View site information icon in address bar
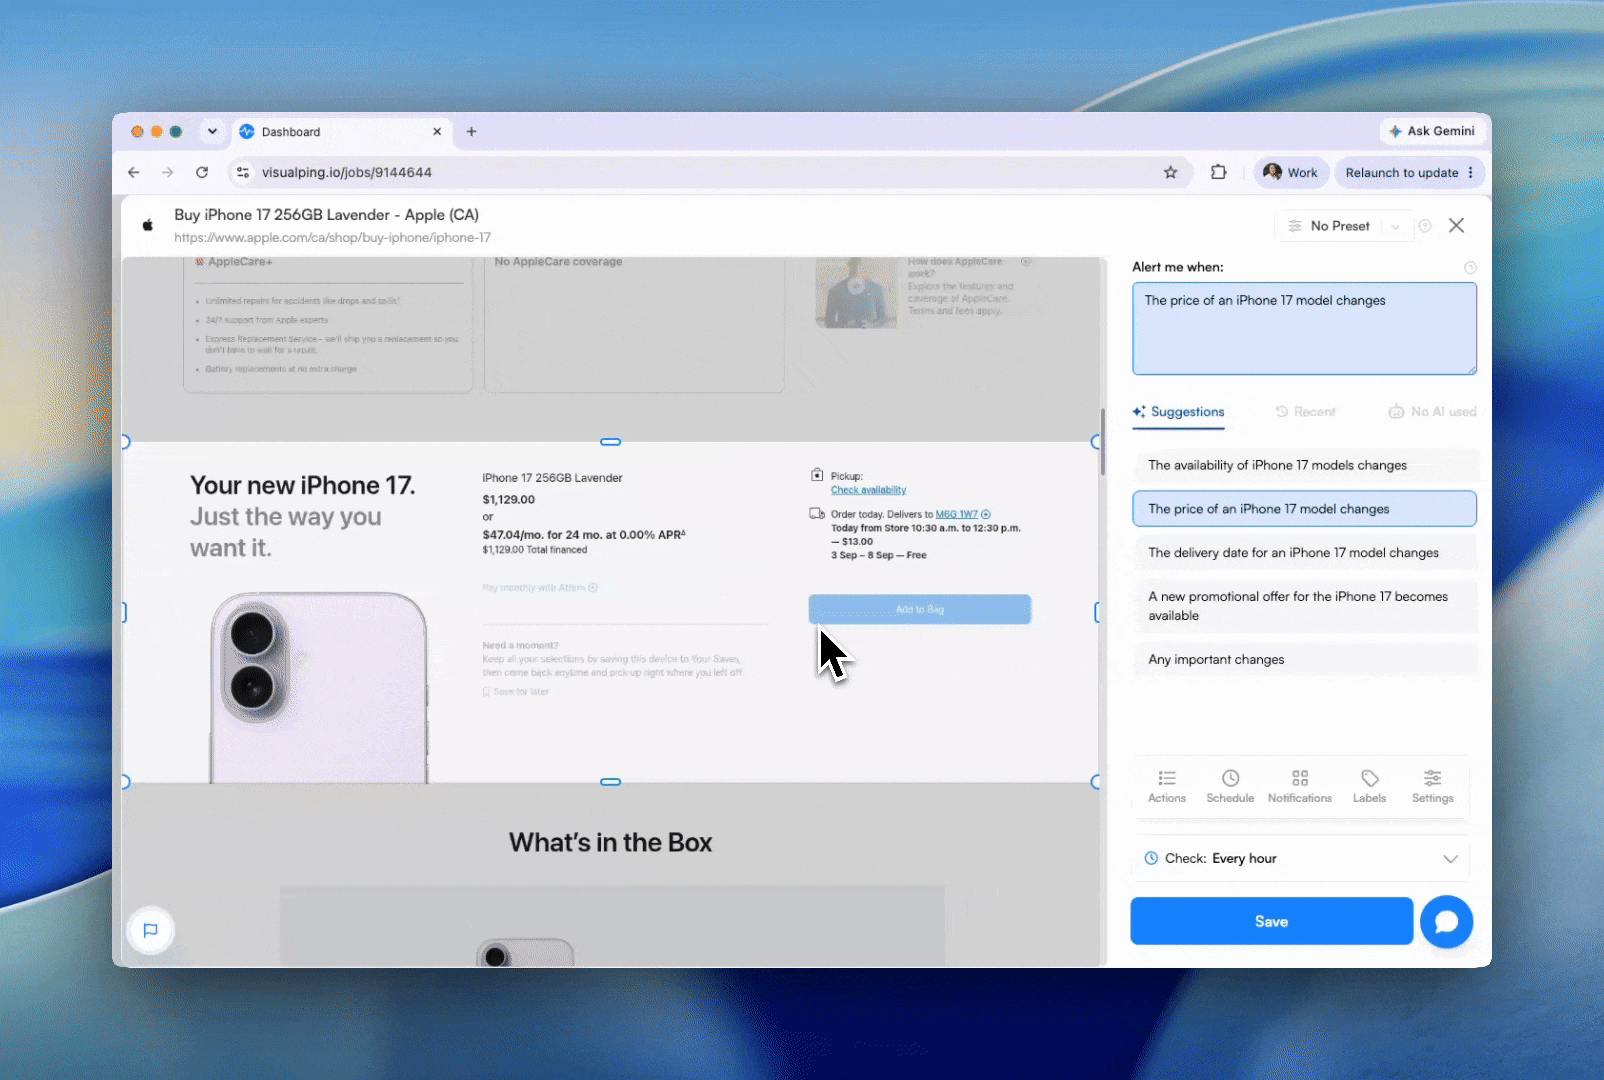1604x1080 pixels. point(243,172)
